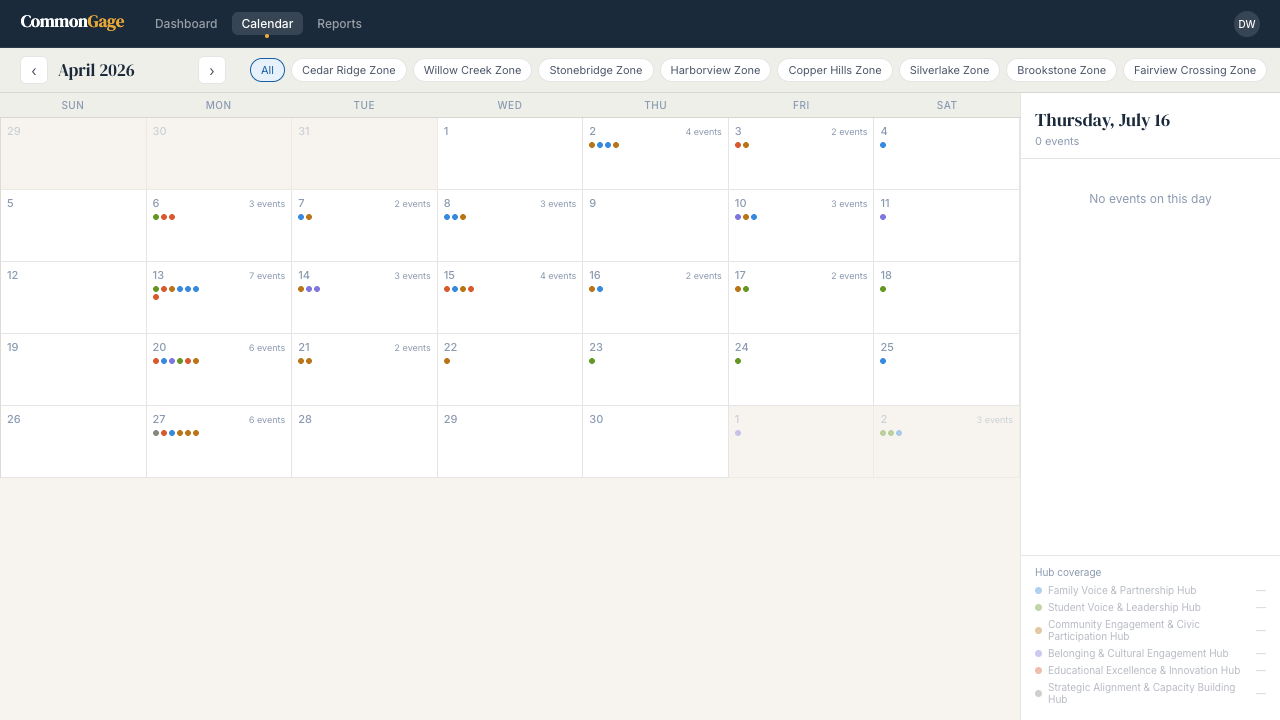
Task: Select the All zones filter
Action: pos(267,70)
